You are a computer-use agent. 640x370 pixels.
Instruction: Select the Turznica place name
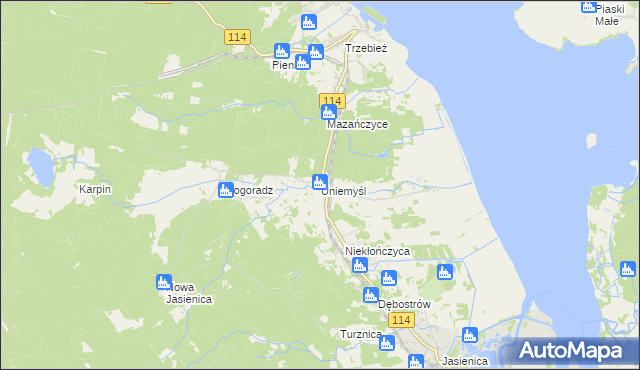click(x=361, y=335)
